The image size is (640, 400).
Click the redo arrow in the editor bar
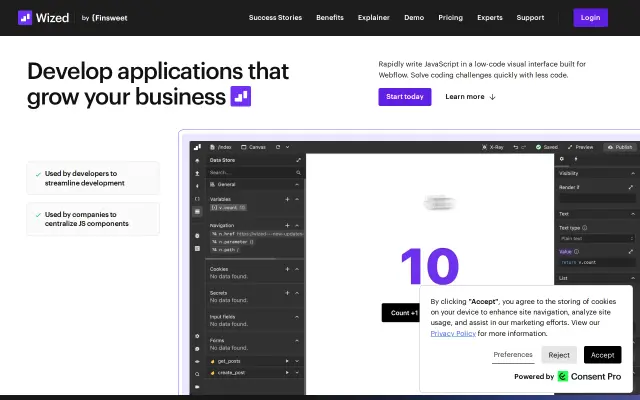523,147
